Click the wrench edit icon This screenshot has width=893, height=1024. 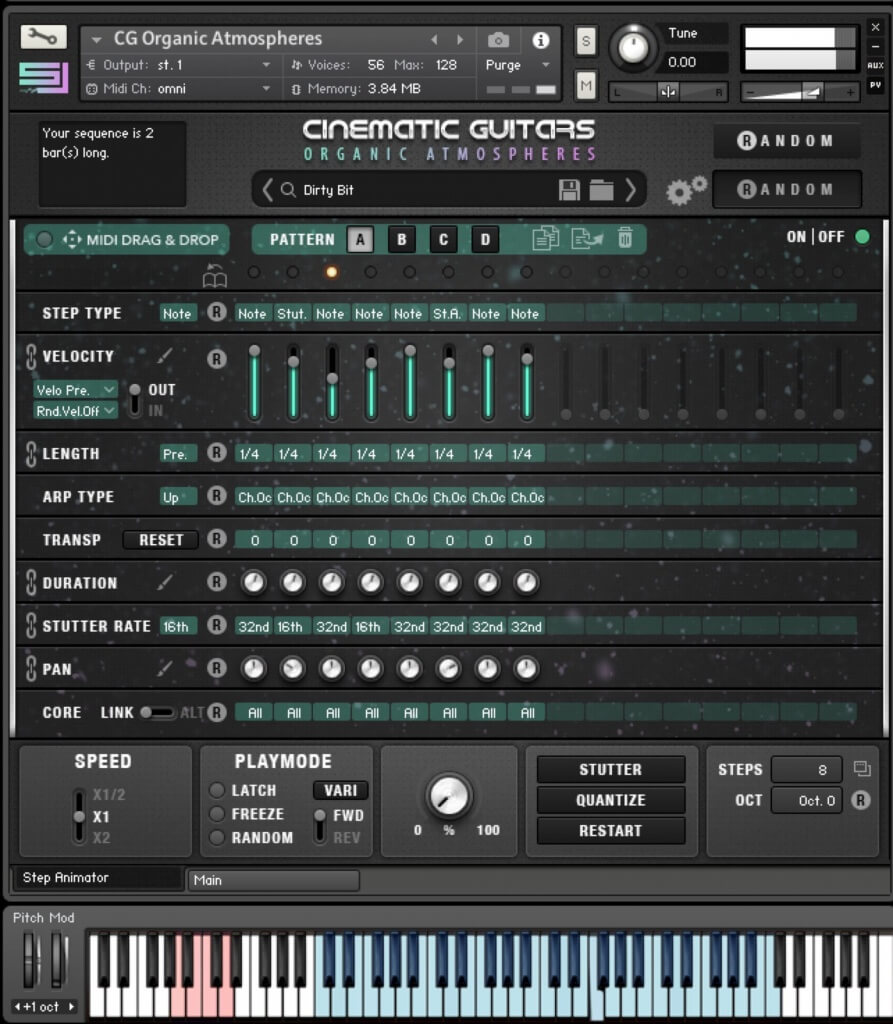(x=43, y=37)
